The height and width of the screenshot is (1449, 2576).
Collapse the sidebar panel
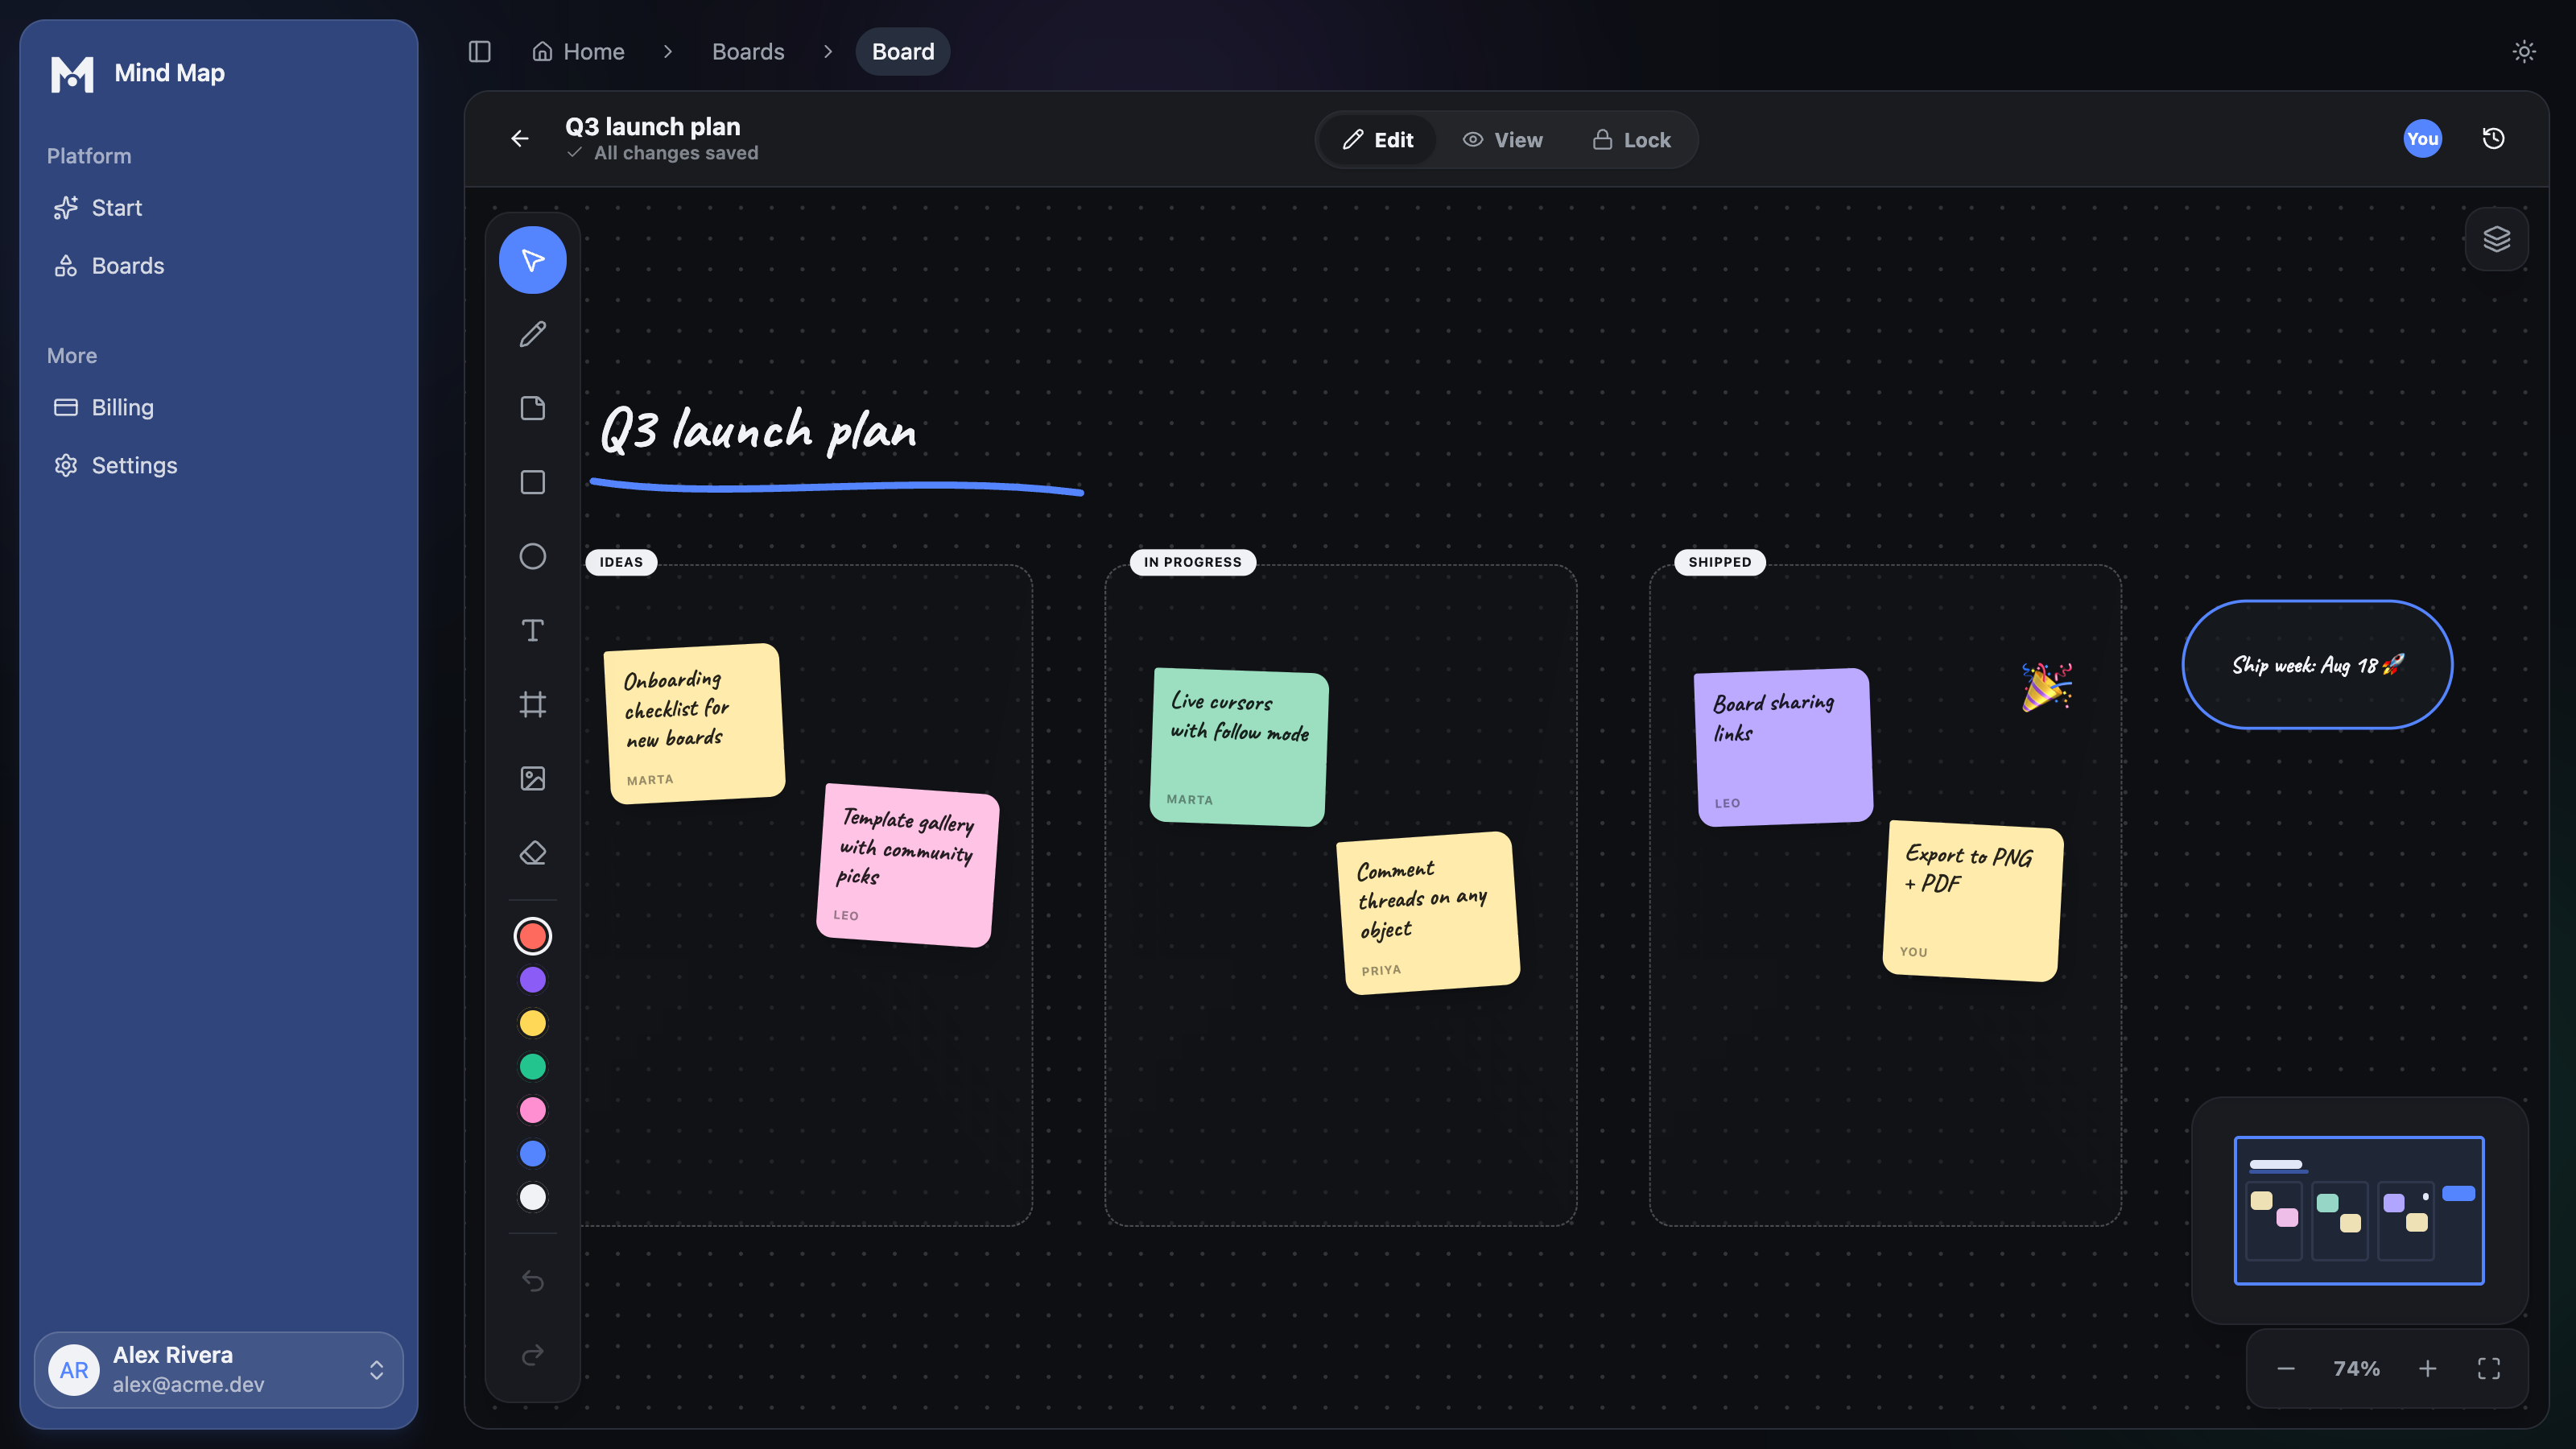480,51
